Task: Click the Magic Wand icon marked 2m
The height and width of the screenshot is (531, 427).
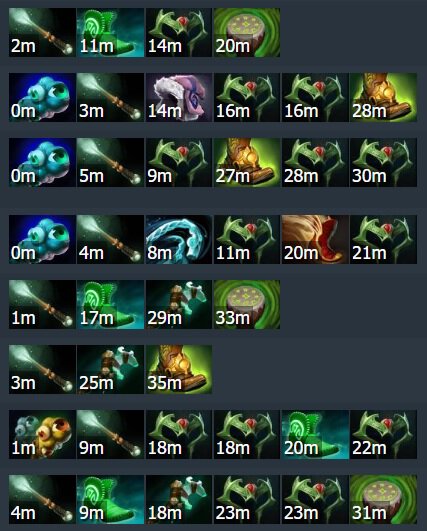Action: pos(42,33)
